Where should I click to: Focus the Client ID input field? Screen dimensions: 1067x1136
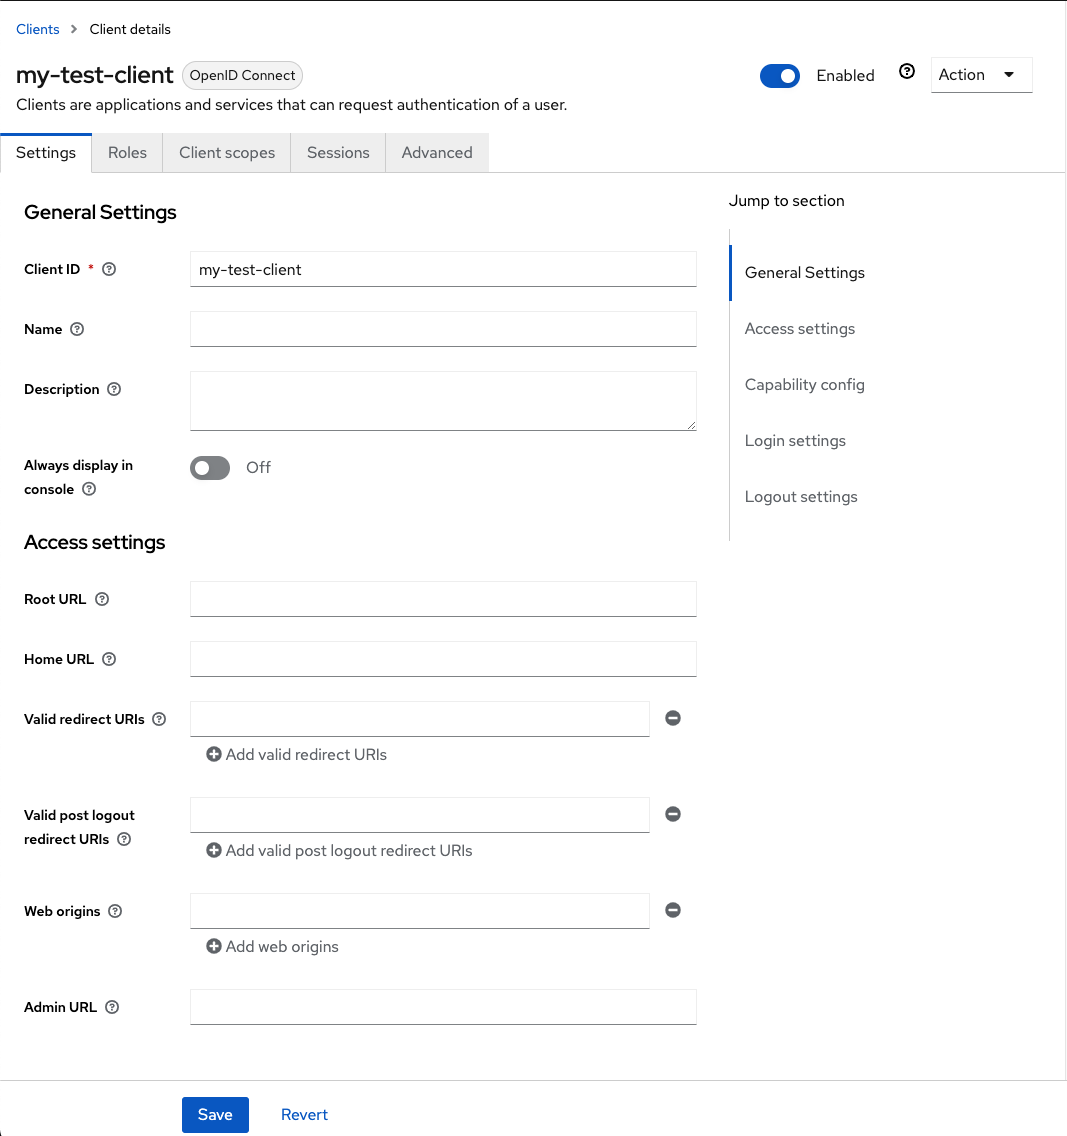443,270
